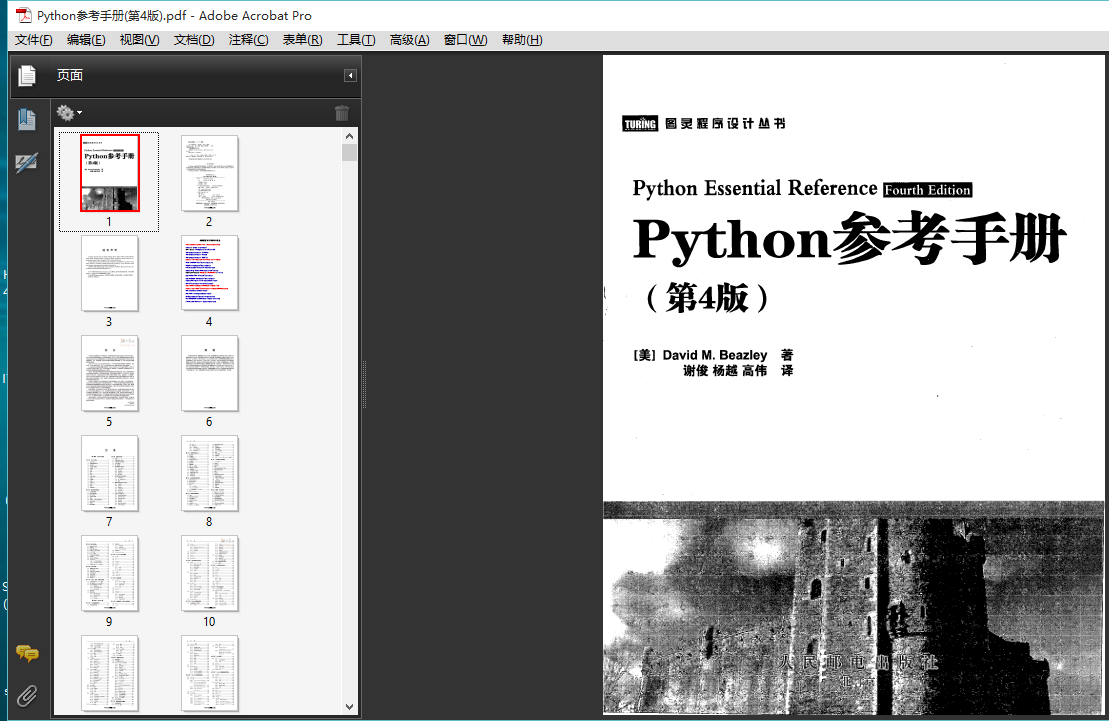The width and height of the screenshot is (1109, 721).
Task: Select page 10 thumbnail
Action: pyautogui.click(x=209, y=573)
